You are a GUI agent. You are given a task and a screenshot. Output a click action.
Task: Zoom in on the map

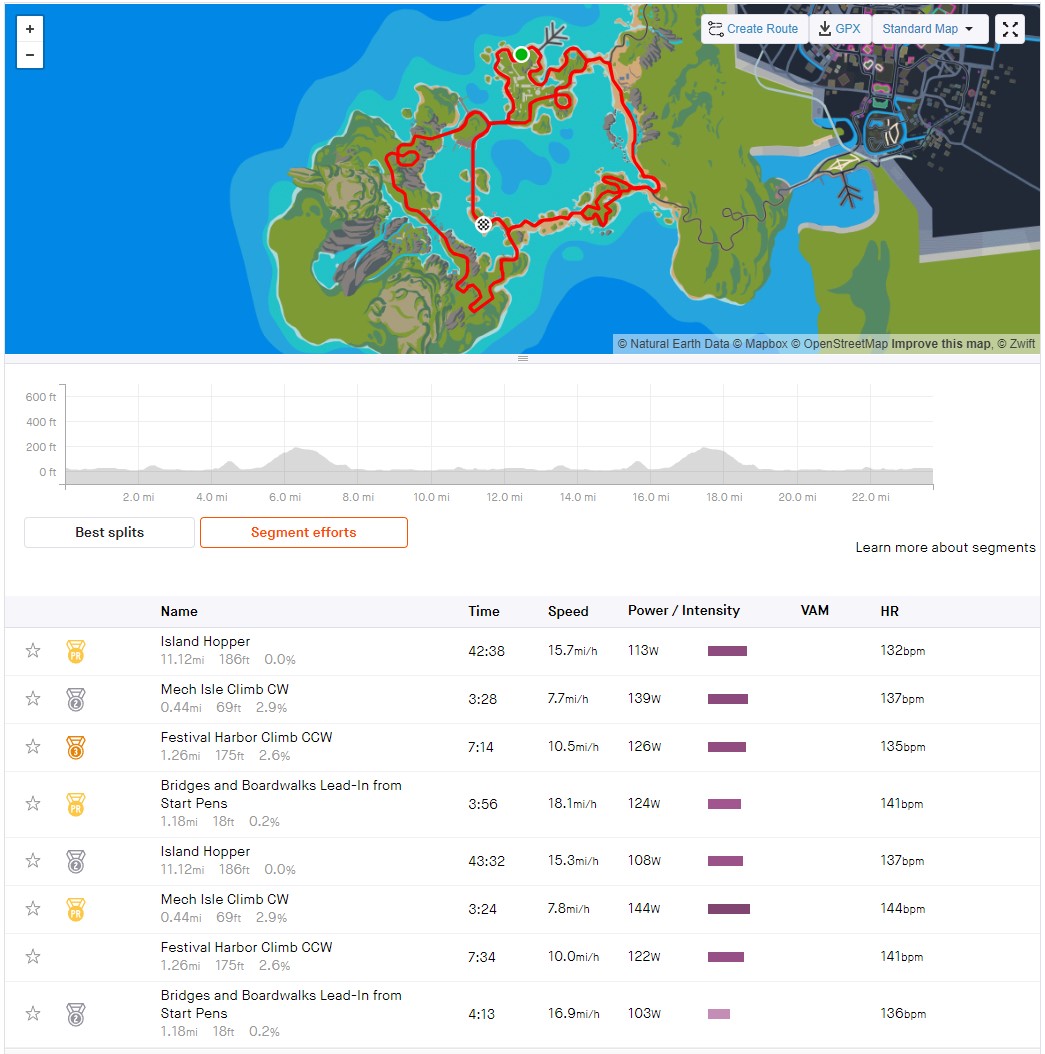30,30
